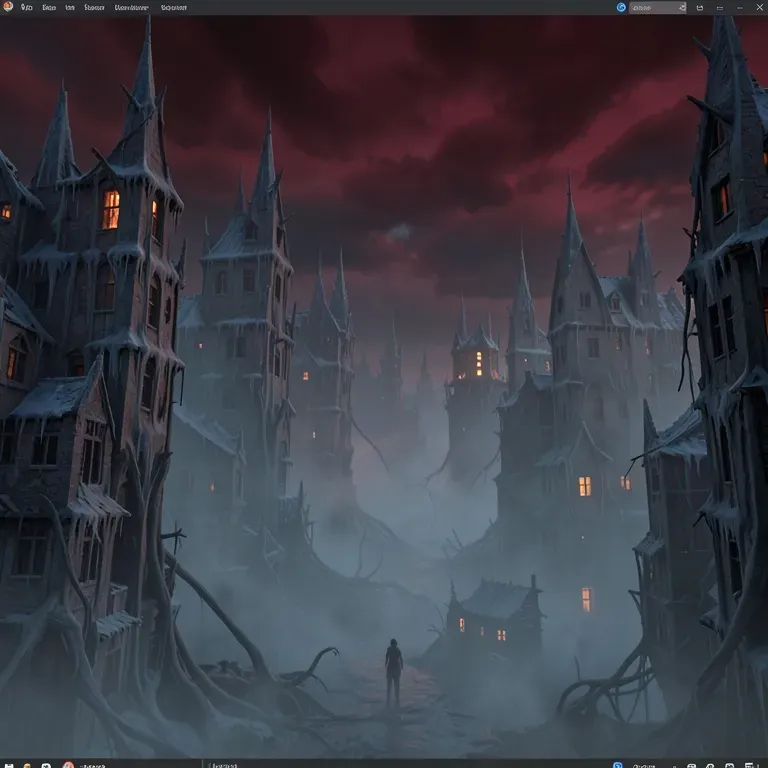Image resolution: width=768 pixels, height=768 pixels.
Task: Click the text label after the status bar divider
Action: tap(223, 765)
